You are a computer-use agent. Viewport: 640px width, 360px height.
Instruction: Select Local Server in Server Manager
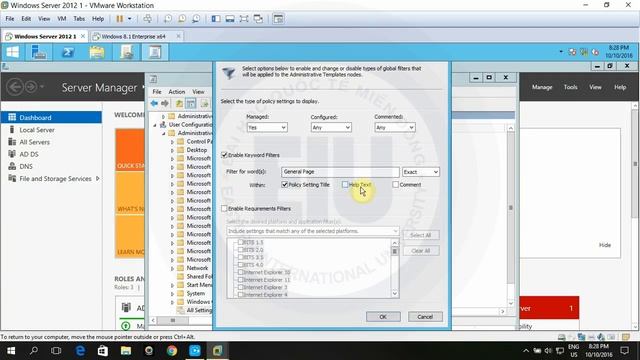click(37, 130)
